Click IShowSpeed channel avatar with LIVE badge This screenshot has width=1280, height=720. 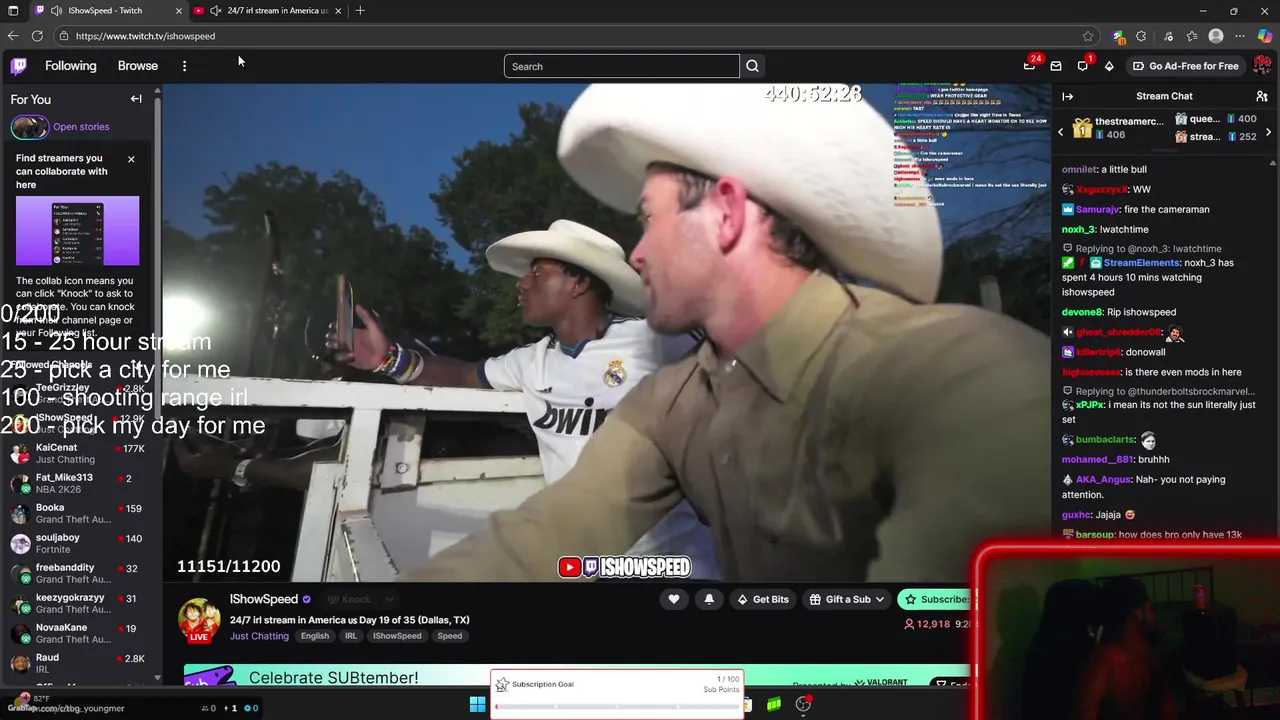pos(199,620)
